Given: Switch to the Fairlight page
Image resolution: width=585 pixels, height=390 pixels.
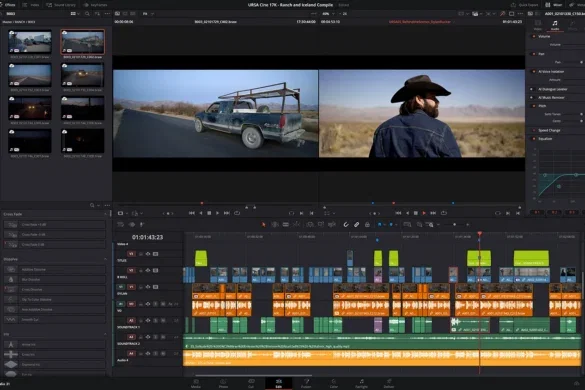Looking at the screenshot, I should 361,383.
